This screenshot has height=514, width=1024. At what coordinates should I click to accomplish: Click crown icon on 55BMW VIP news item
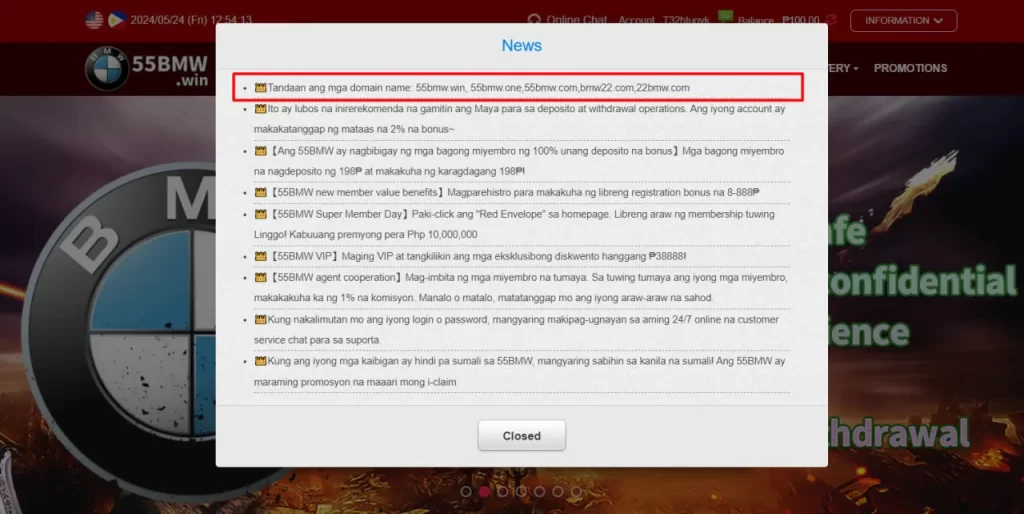coord(260,256)
